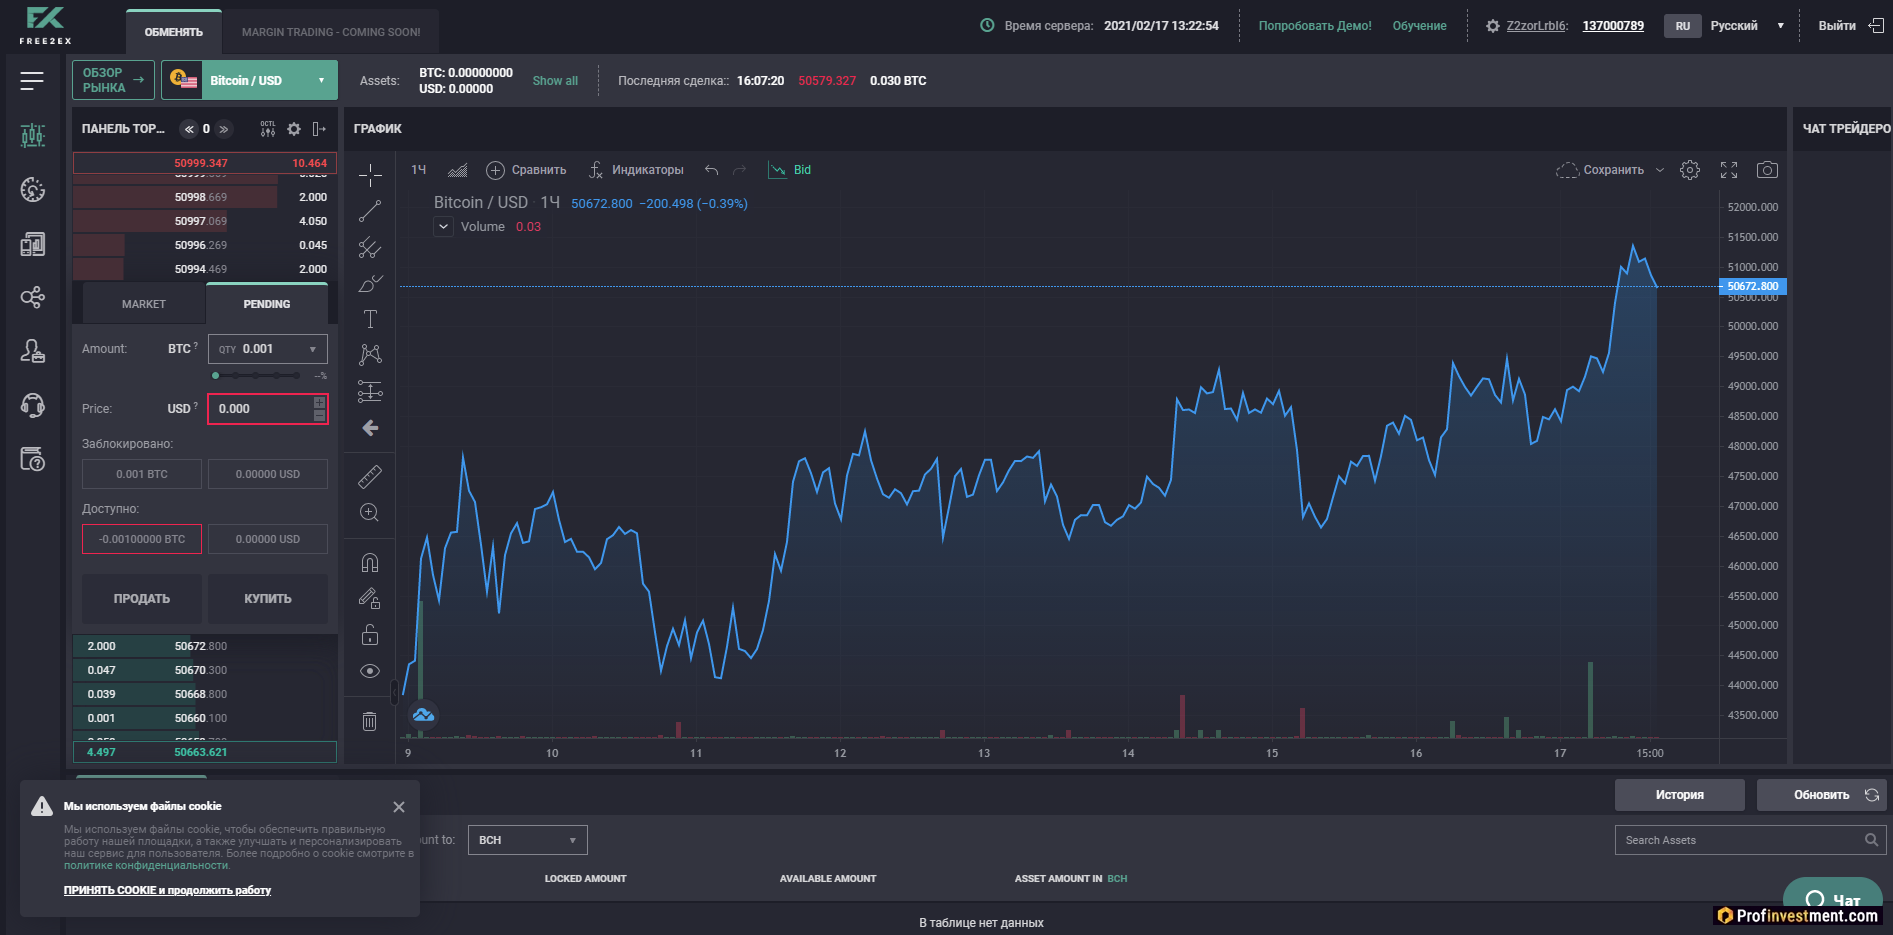
Task: Click the Search Assets input field
Action: click(1740, 840)
